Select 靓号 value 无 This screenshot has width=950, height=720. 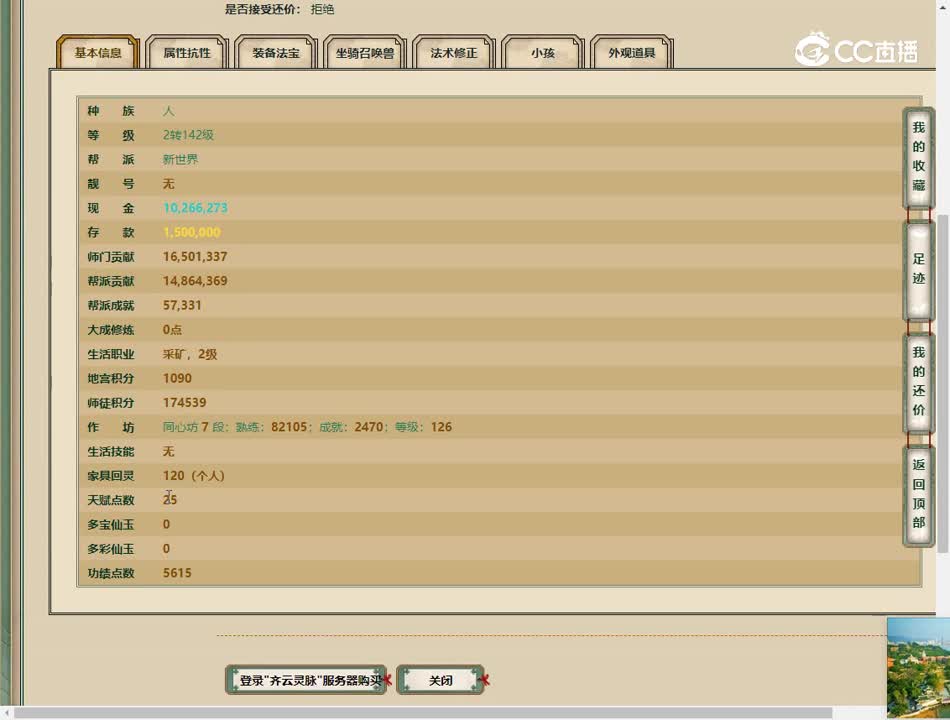pyautogui.click(x=168, y=184)
